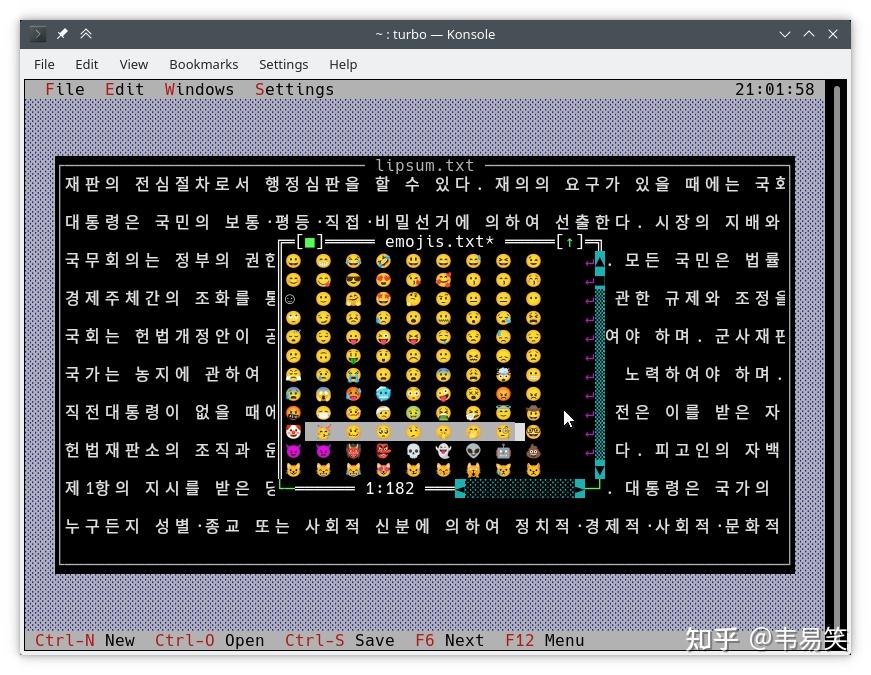
Task: Open Konsole Bookmarks menu
Action: 204,64
